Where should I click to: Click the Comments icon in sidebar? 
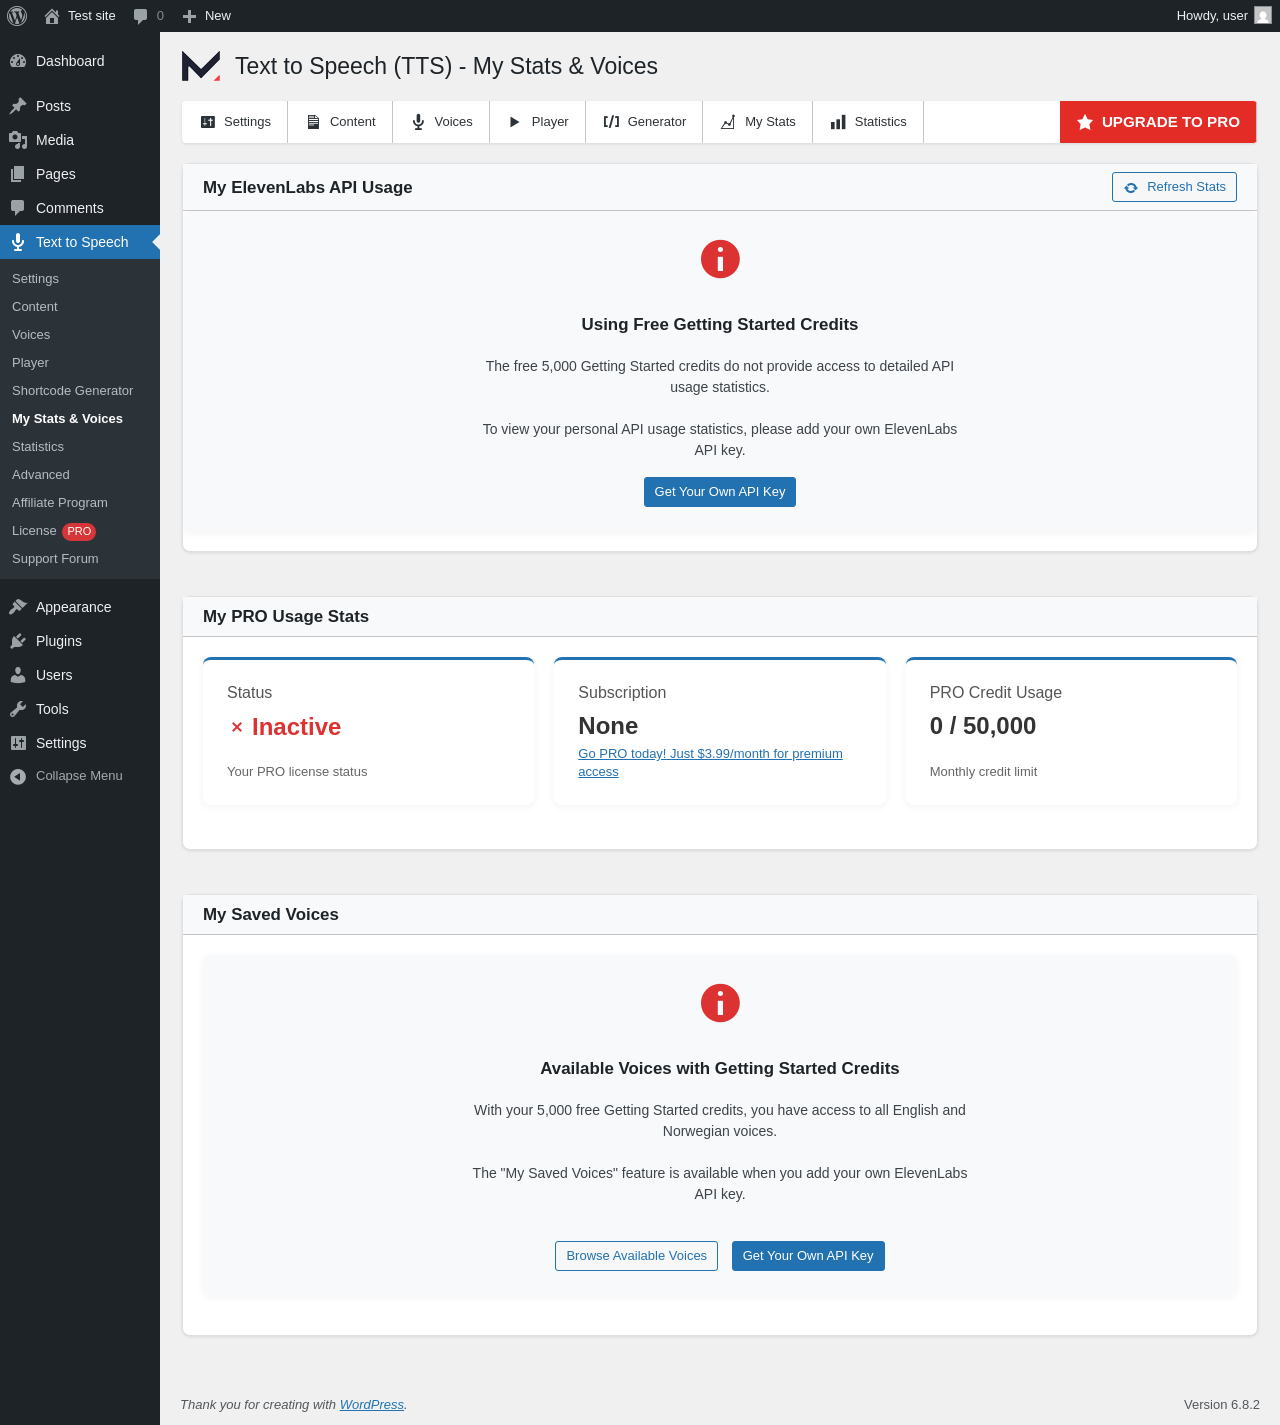tap(18, 208)
